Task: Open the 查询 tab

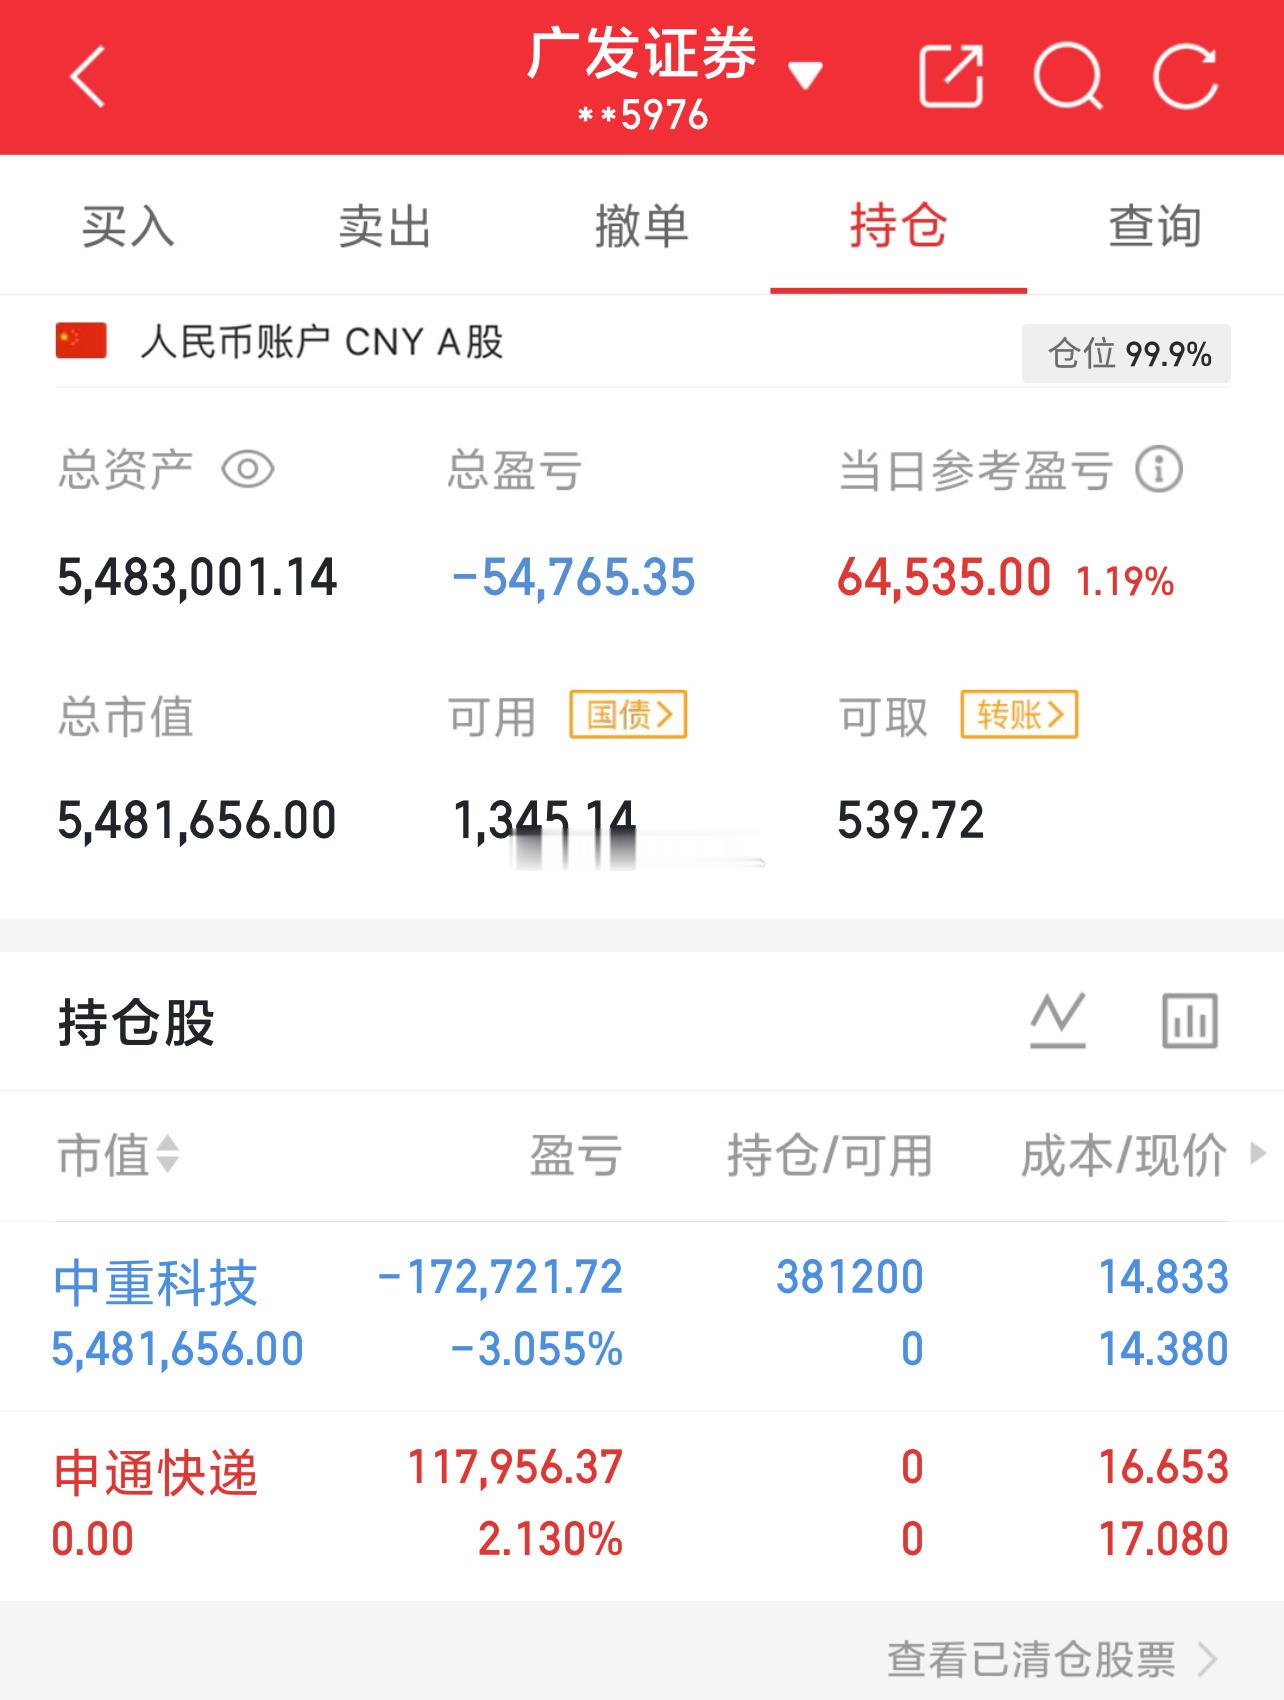Action: (1155, 226)
